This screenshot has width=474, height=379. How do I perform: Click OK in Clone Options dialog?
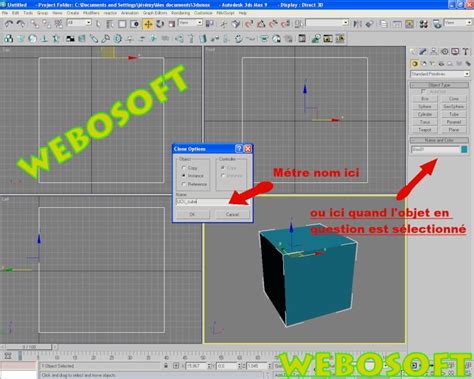point(192,214)
